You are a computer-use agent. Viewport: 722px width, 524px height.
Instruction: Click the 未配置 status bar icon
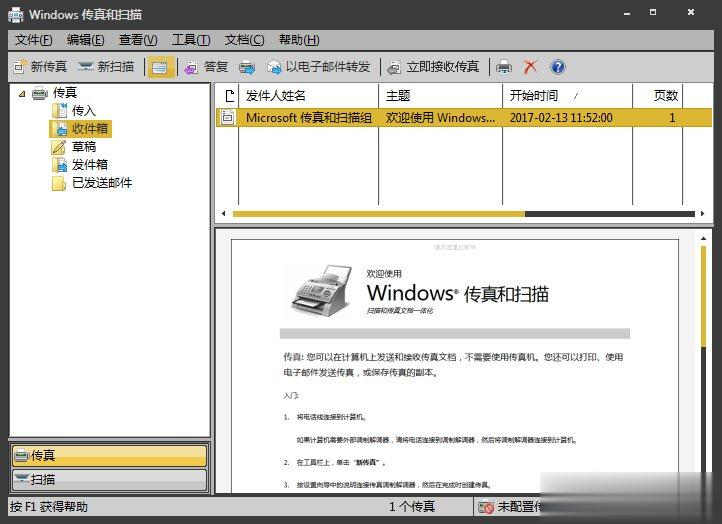point(486,507)
